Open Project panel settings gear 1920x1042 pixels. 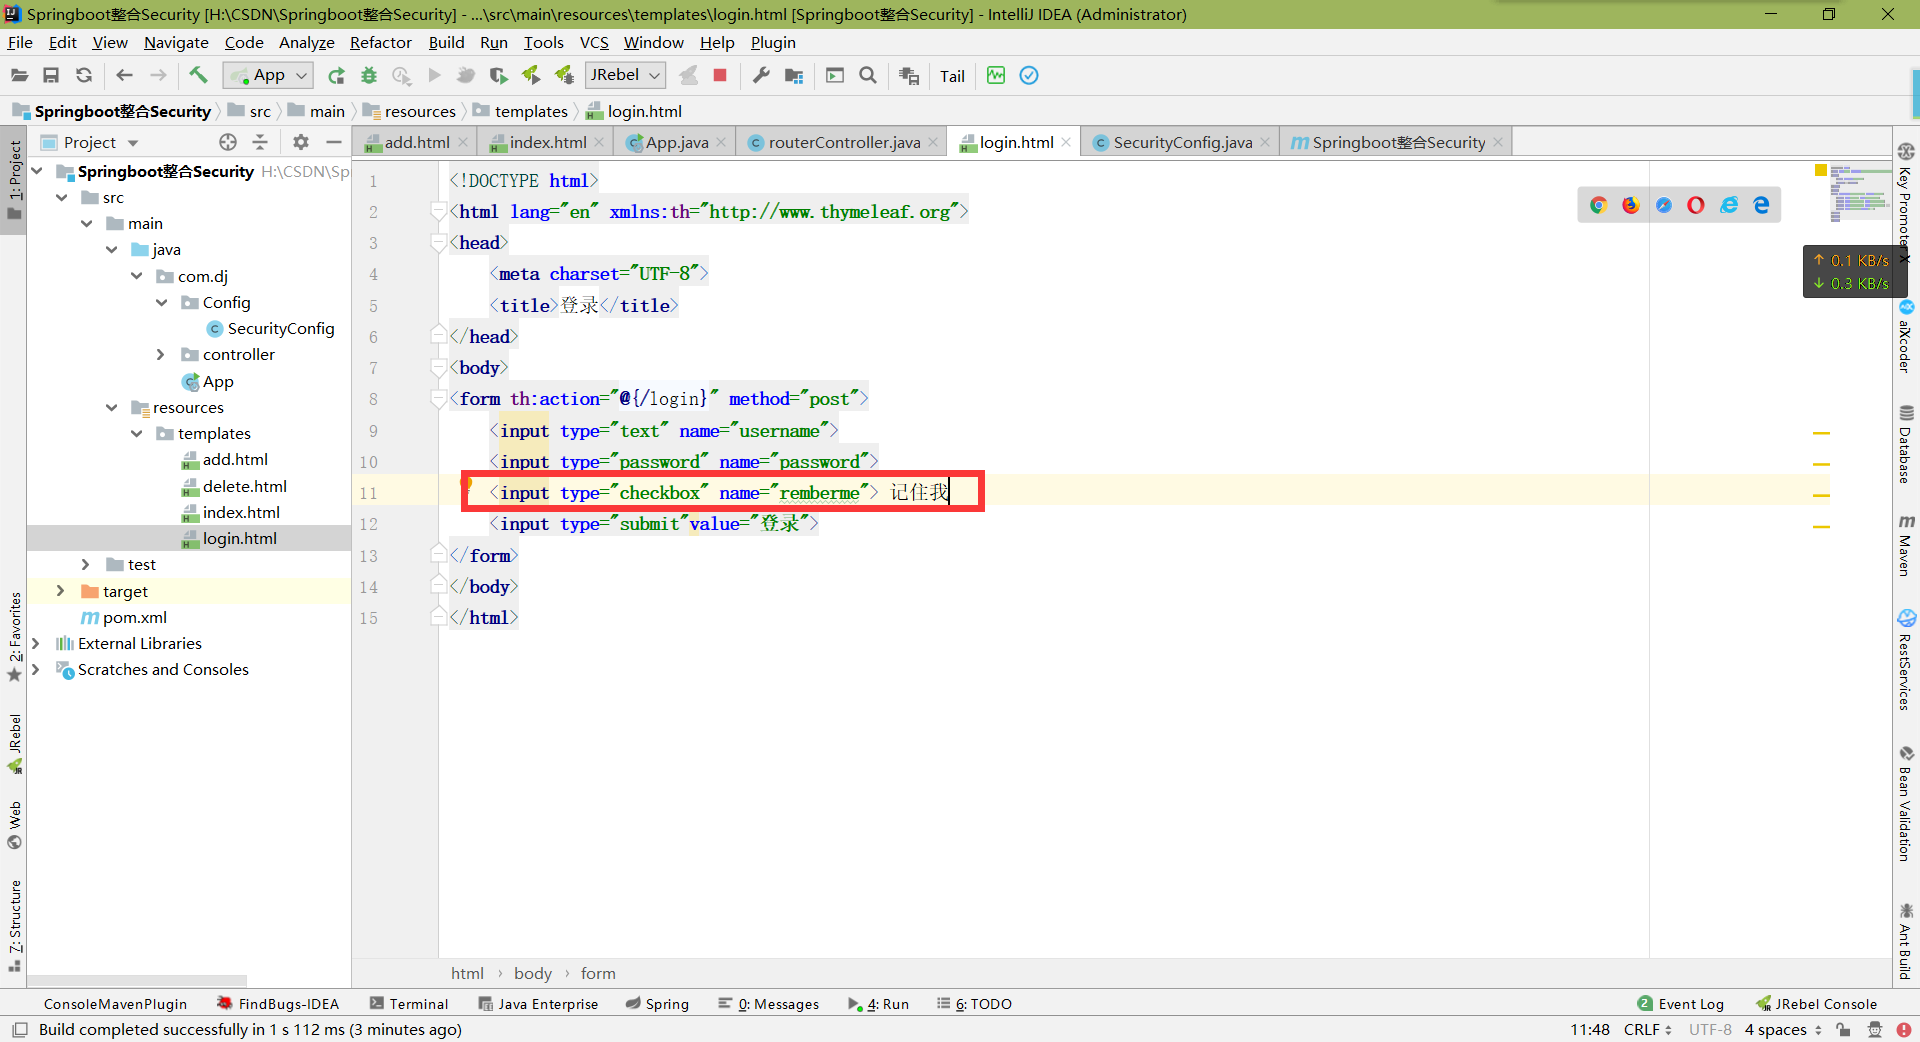[x=301, y=142]
